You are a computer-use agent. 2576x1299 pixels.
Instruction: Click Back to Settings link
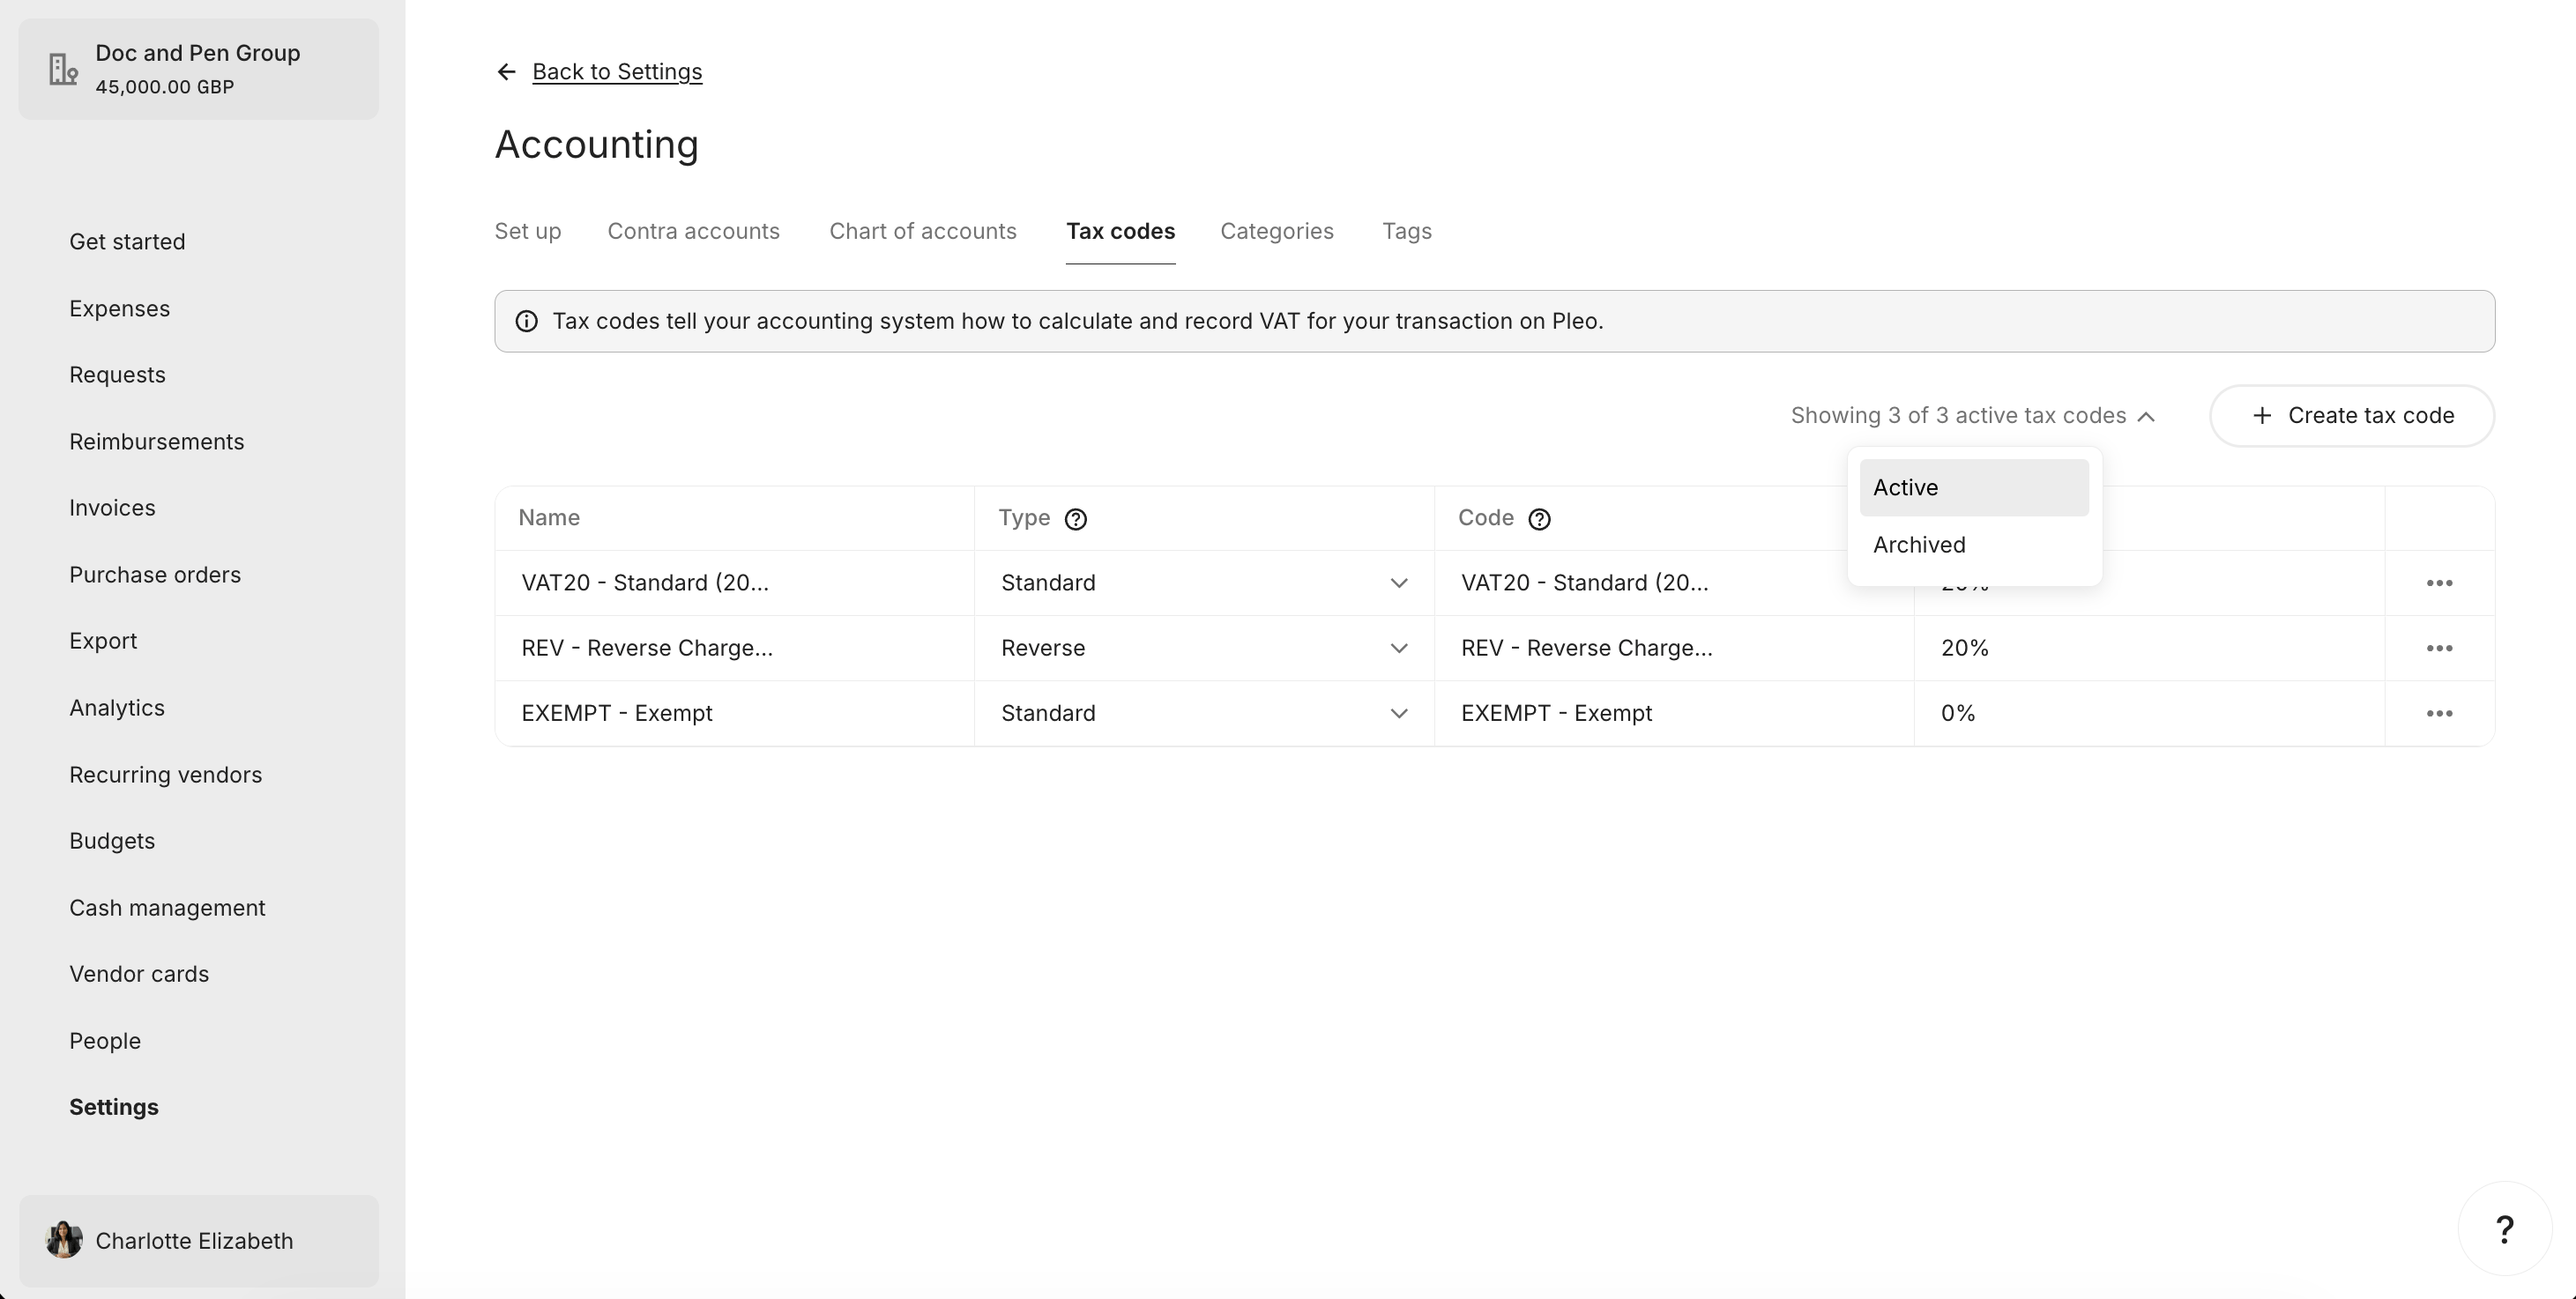[617, 72]
